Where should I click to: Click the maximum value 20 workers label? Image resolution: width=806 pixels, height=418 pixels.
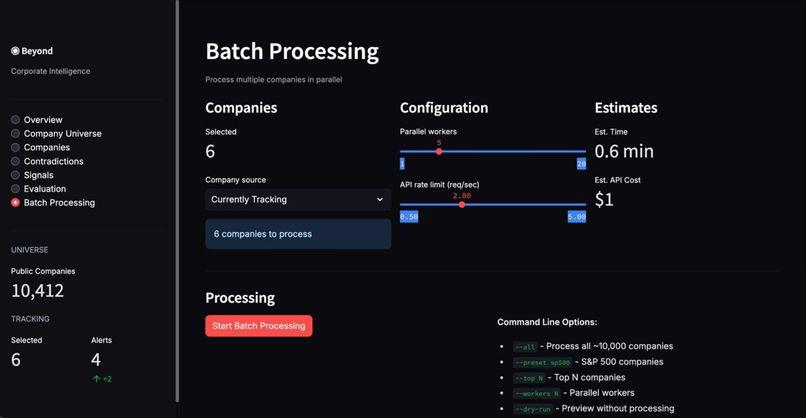coord(581,164)
